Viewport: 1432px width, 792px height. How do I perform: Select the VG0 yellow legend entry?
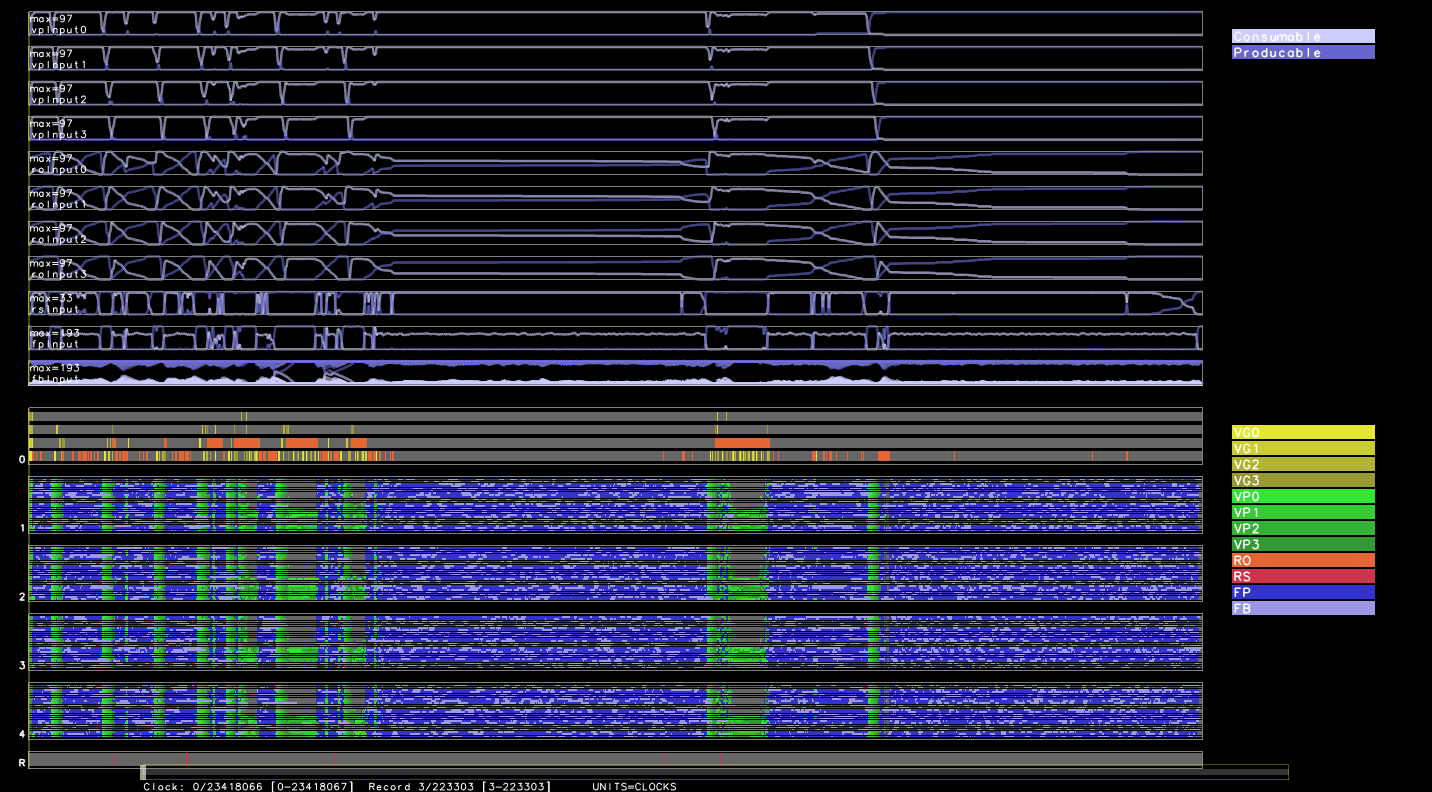tap(1302, 432)
